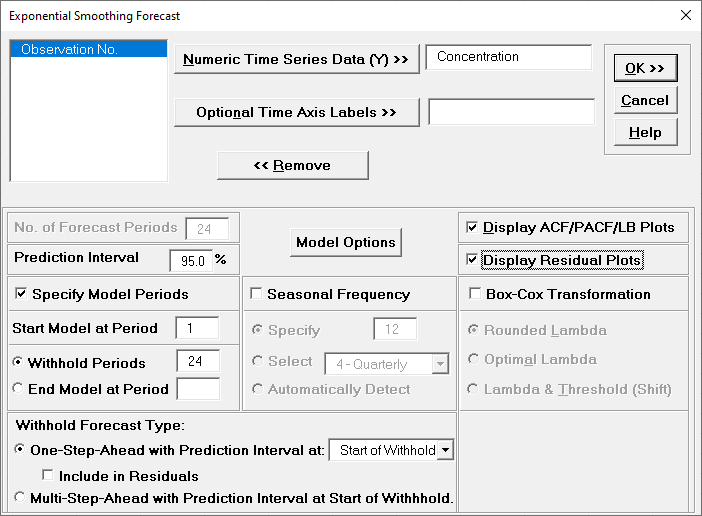Click the Withhold Periods input field
The width and height of the screenshot is (702, 516).
pyautogui.click(x=197, y=362)
